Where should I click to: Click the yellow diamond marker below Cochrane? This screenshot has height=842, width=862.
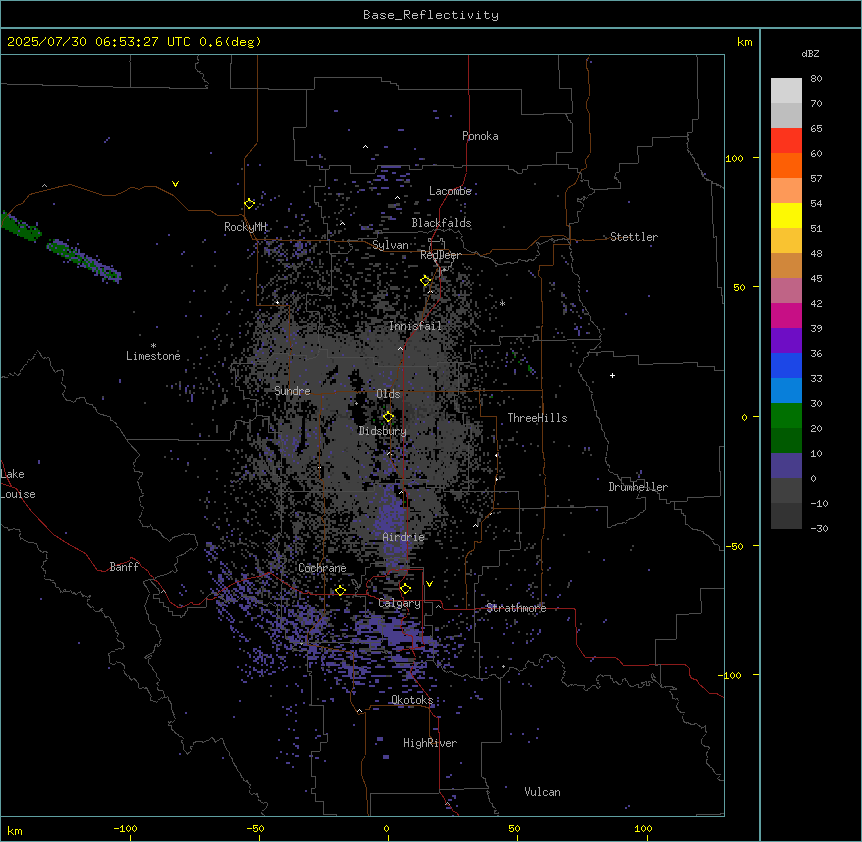[x=340, y=590]
